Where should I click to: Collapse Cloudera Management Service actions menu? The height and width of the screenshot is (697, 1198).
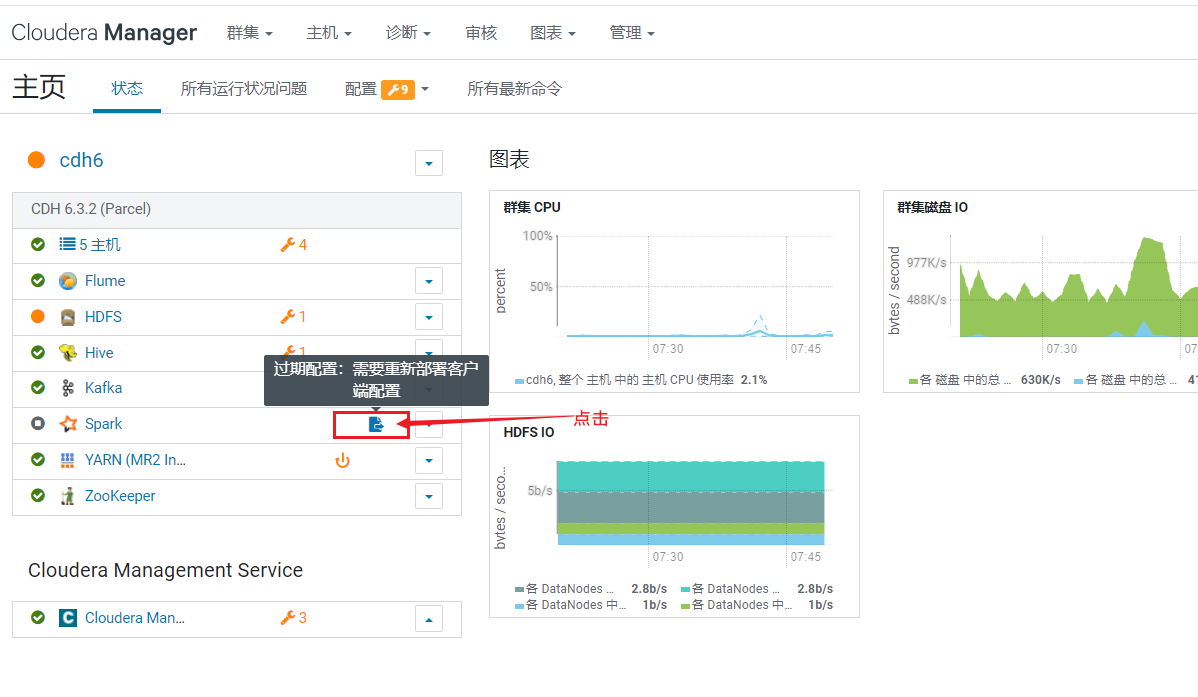[429, 619]
